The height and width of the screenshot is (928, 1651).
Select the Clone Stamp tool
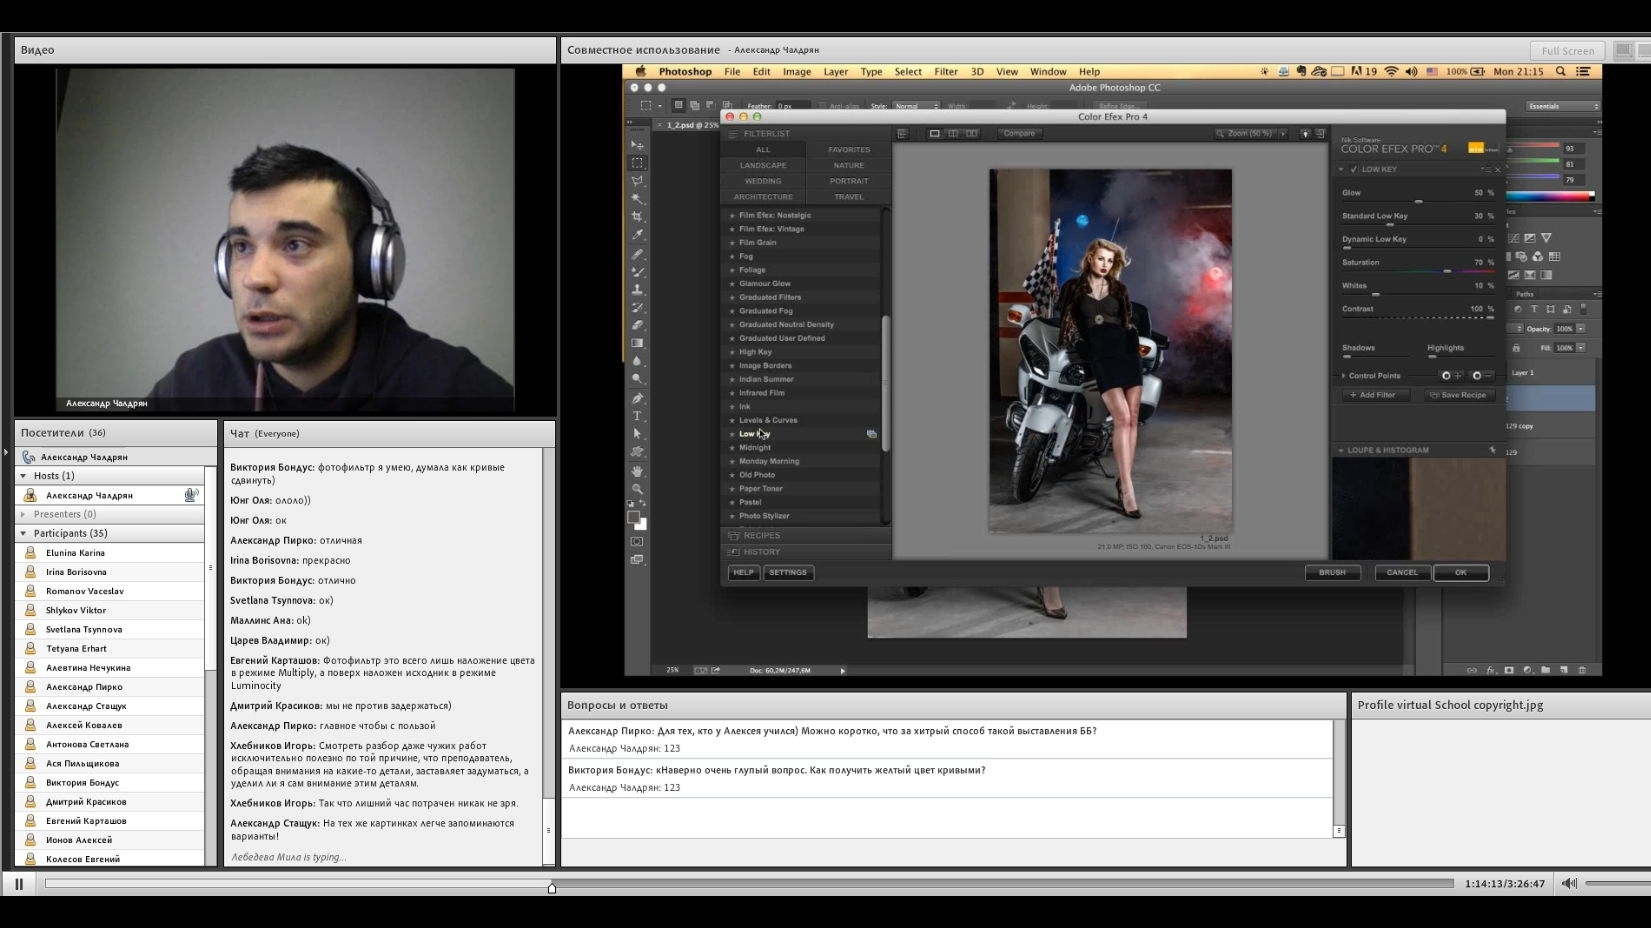tap(637, 290)
